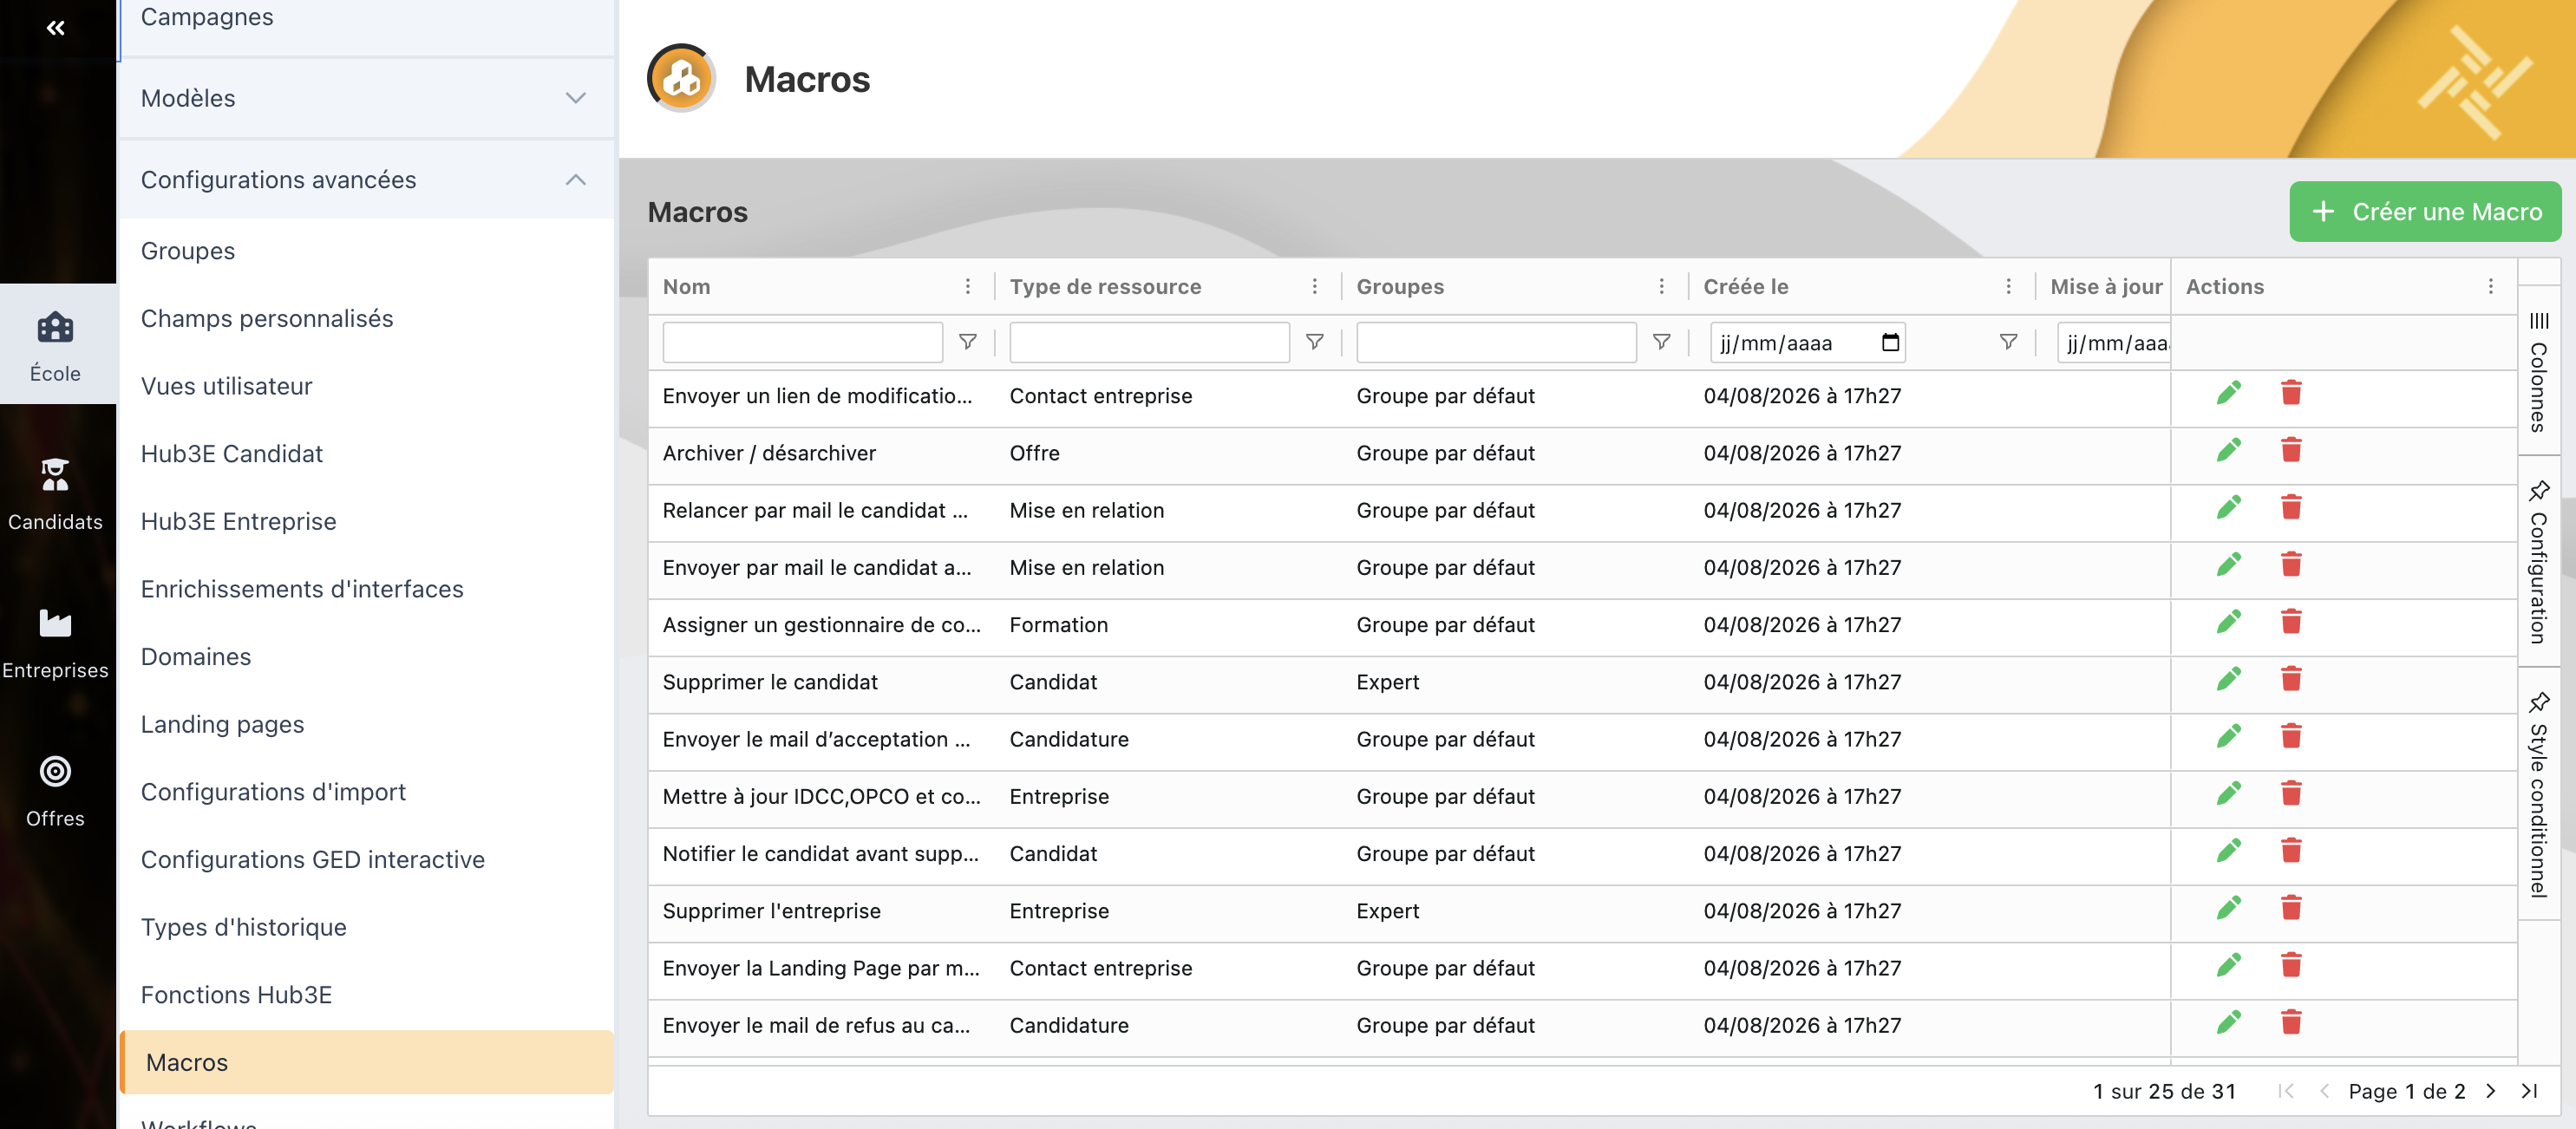Go to Landing pages menu item
The image size is (2576, 1129).
point(222,724)
